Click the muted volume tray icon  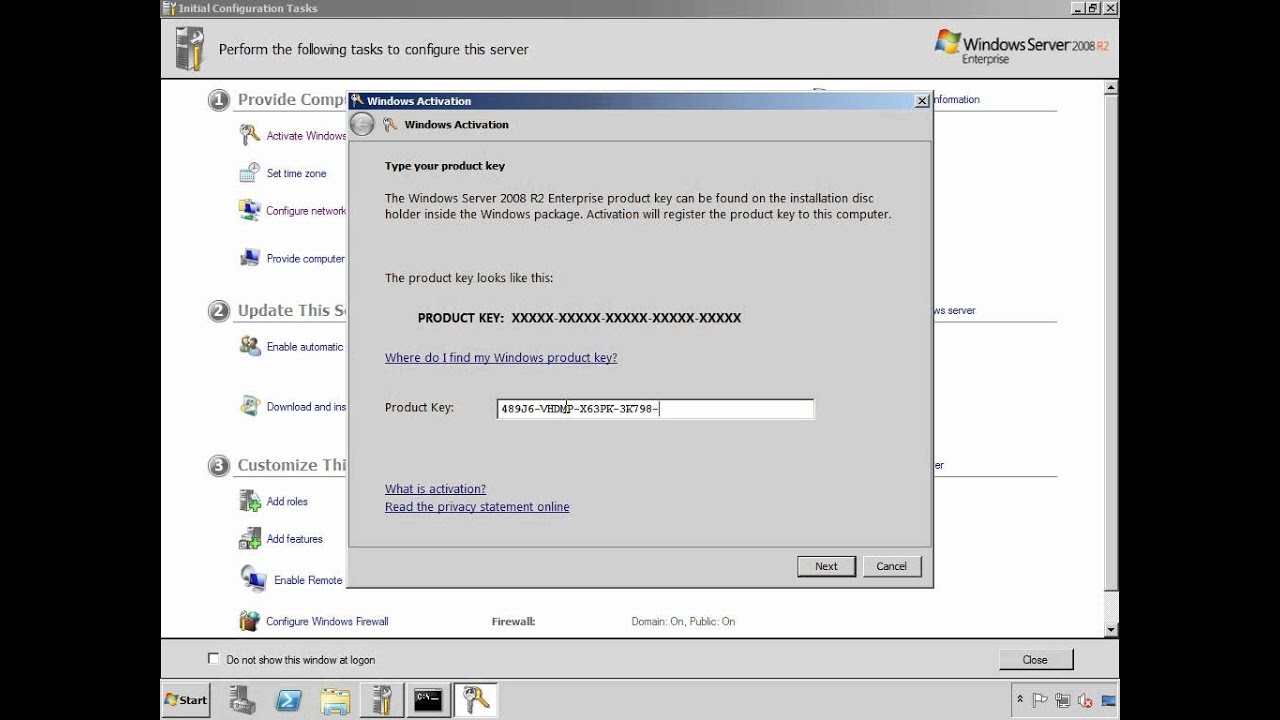click(x=1084, y=700)
